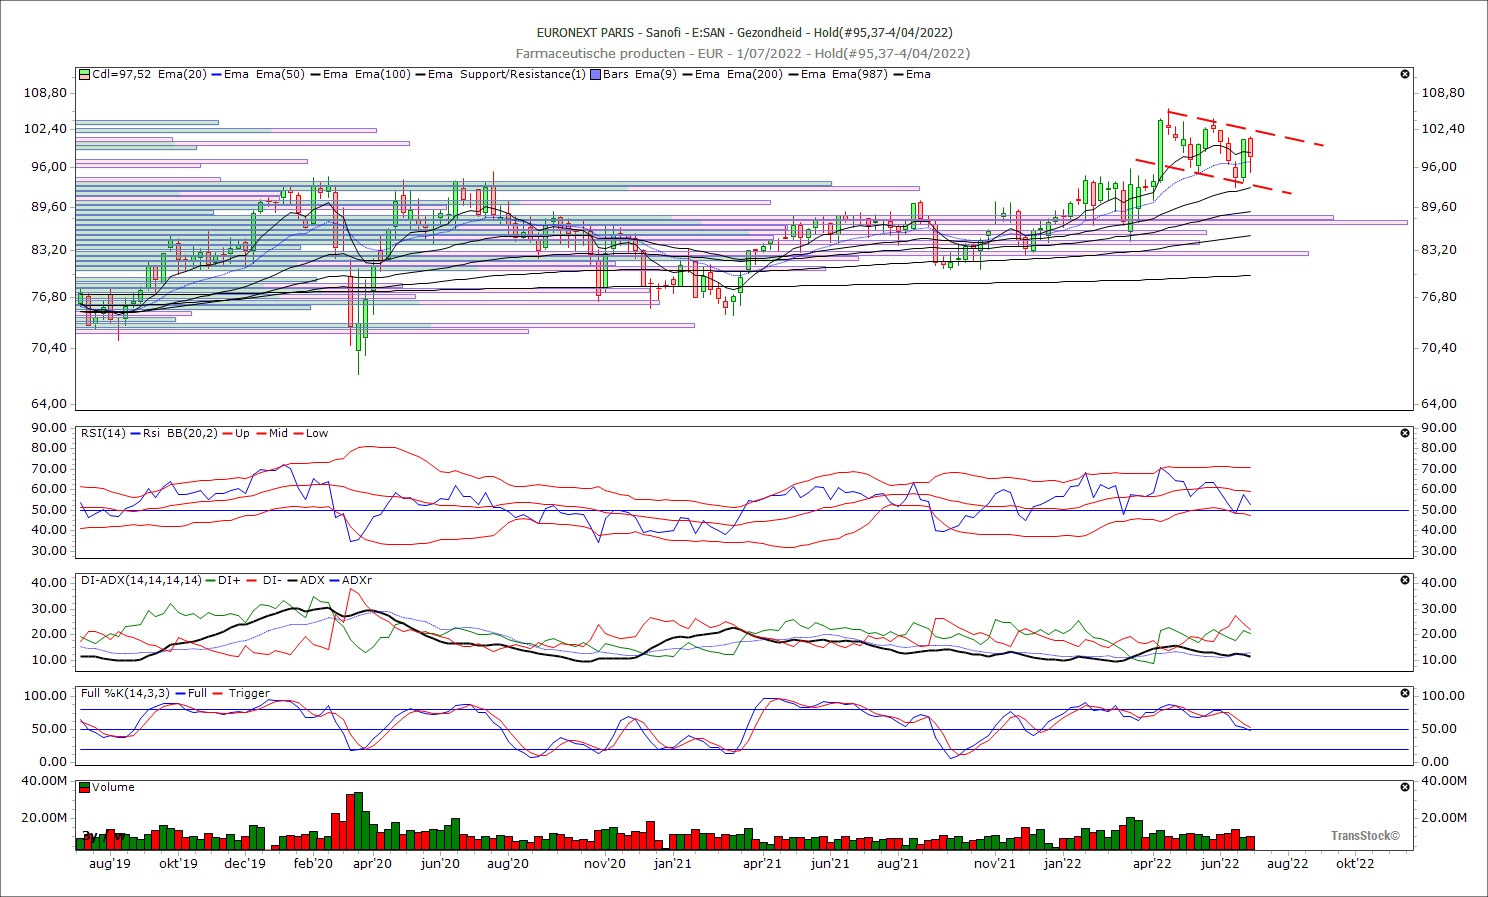The image size is (1488, 897).
Task: Click the apr'21 date label
Action: coord(762,864)
